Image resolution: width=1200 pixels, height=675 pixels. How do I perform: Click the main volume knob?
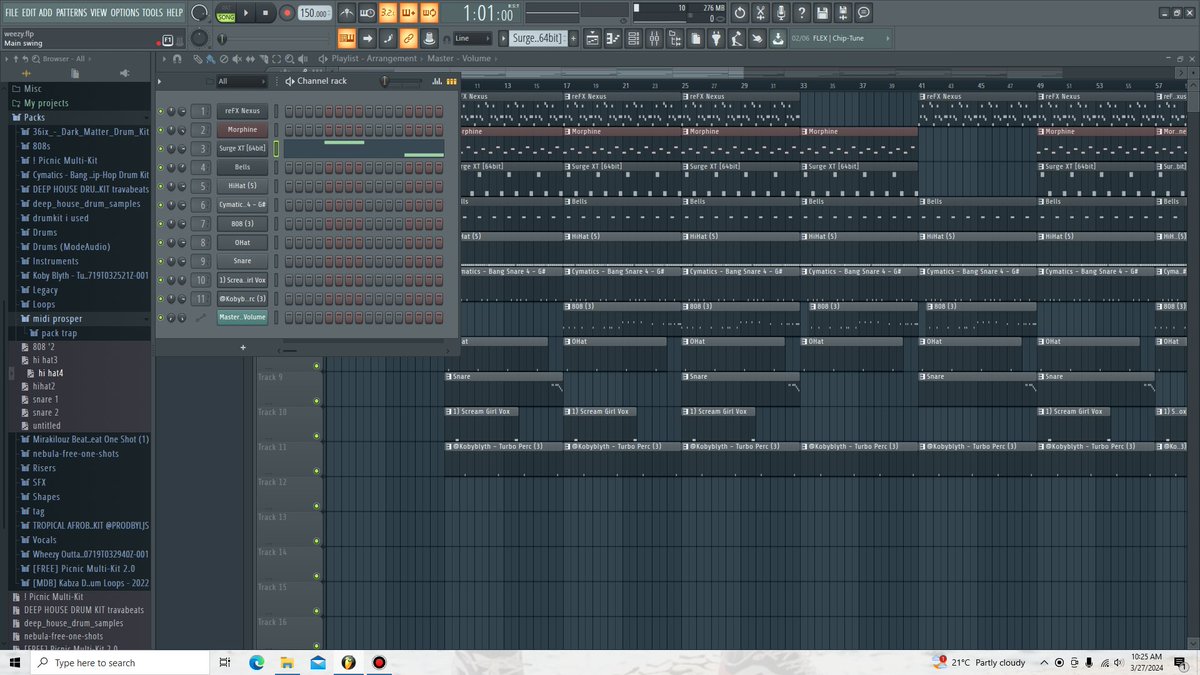pos(199,13)
